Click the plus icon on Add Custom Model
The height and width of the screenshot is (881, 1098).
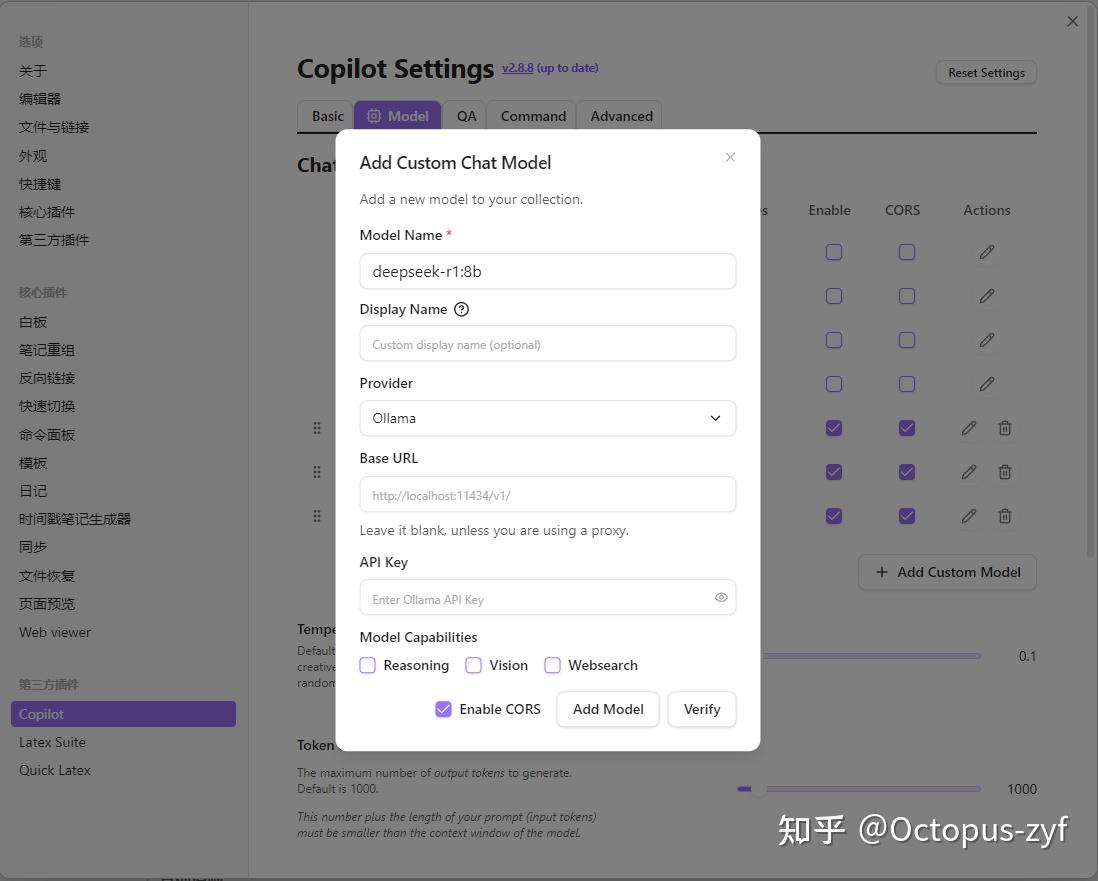point(881,572)
